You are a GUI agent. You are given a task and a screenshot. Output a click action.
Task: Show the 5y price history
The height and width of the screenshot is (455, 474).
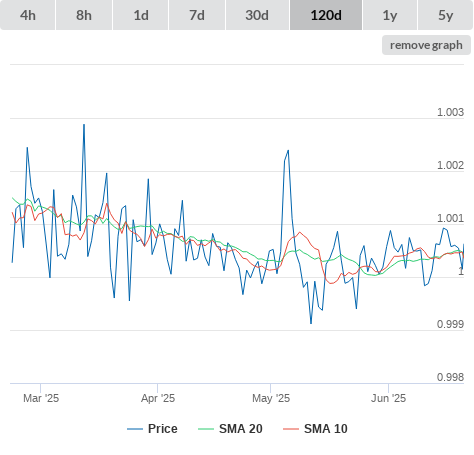446,15
